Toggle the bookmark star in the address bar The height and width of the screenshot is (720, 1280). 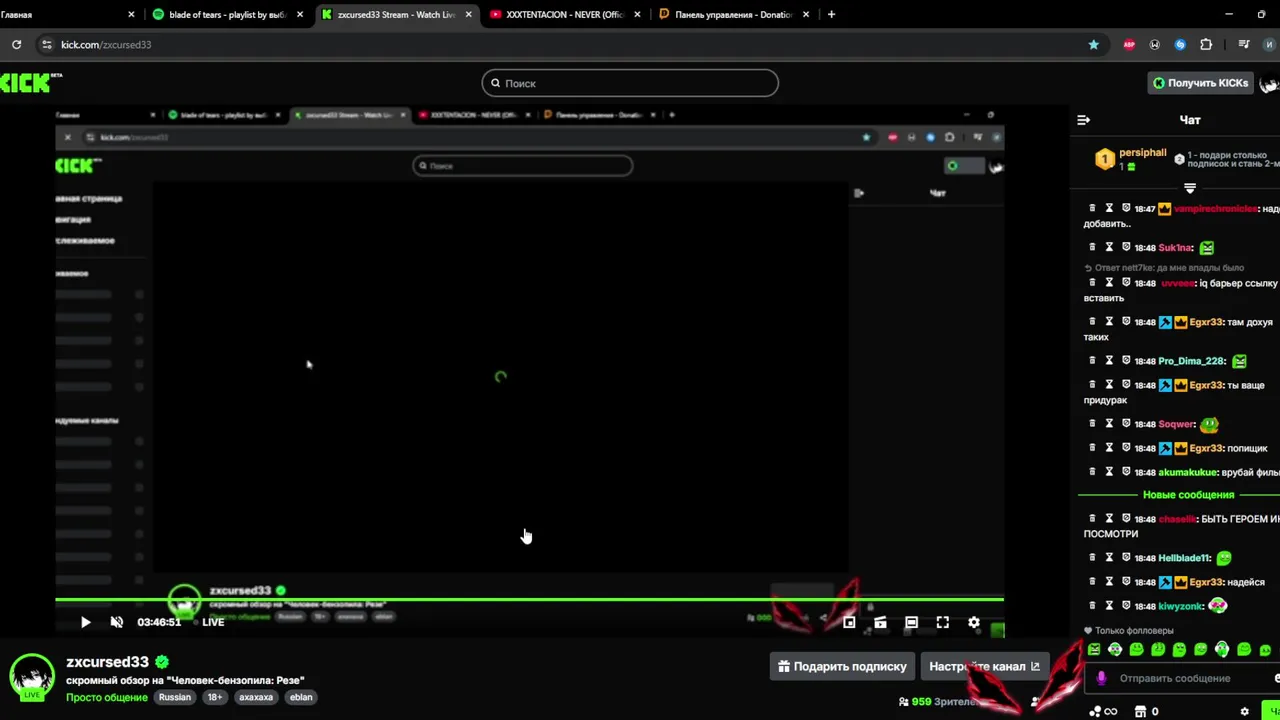point(1093,44)
